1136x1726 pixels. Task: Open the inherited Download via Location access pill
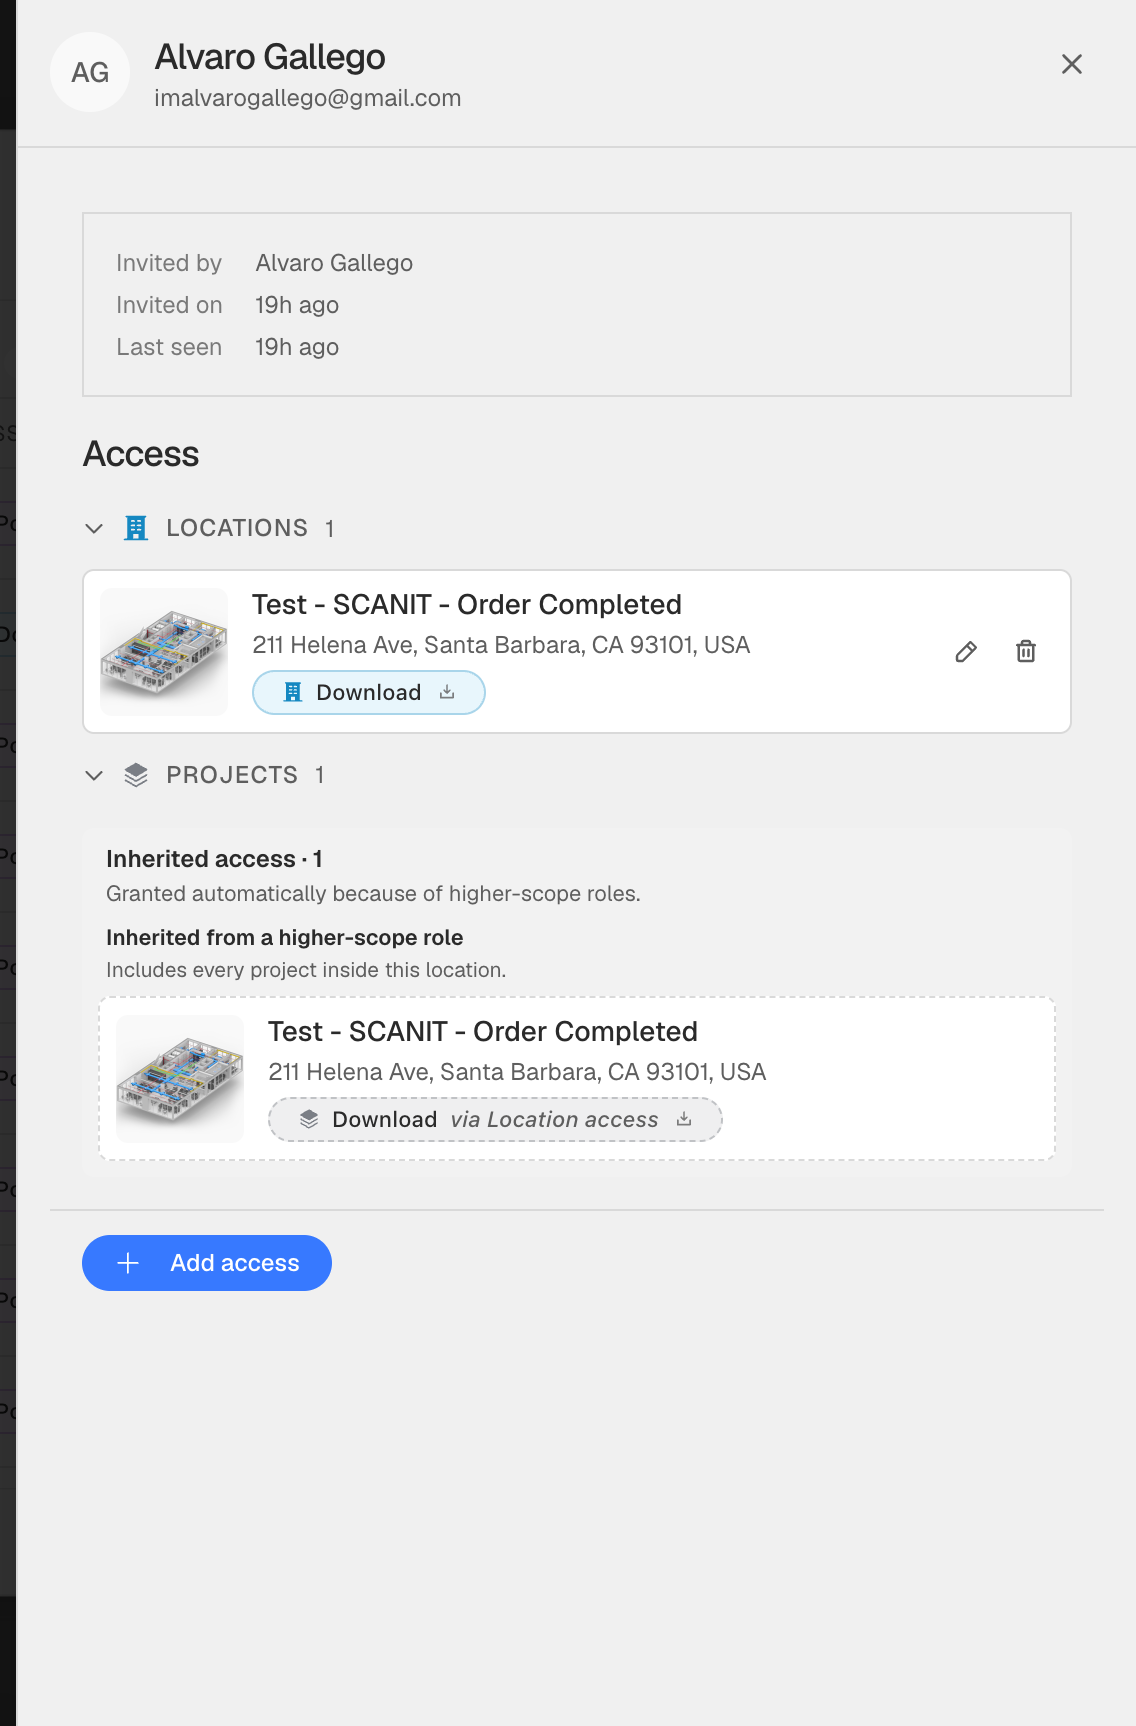pos(495,1119)
